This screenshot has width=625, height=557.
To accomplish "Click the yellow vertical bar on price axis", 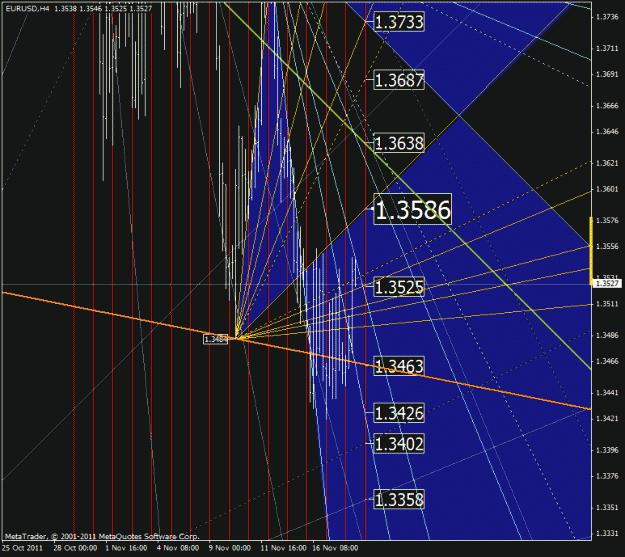I will pyautogui.click(x=591, y=250).
